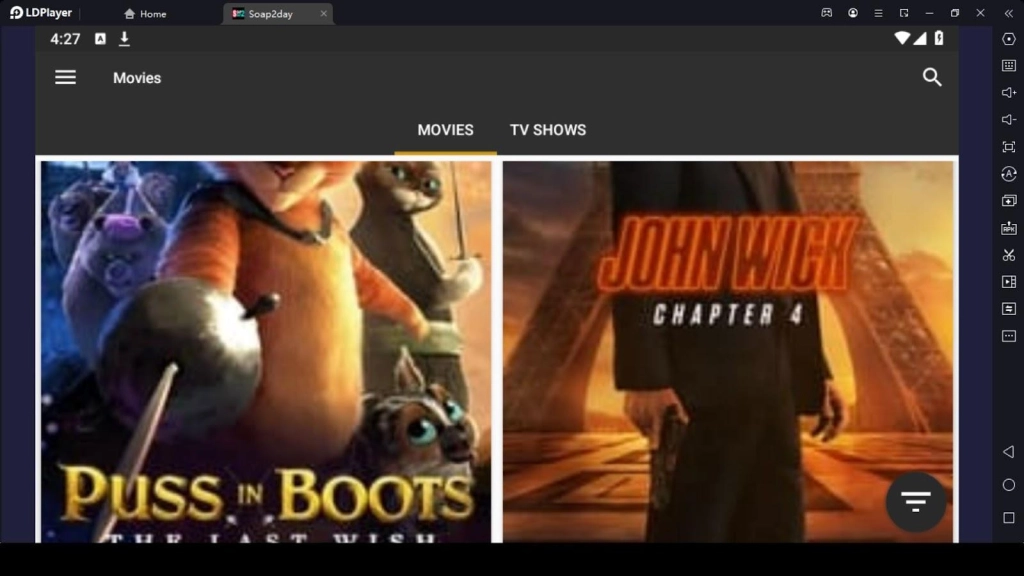Open the LDPlayer title bar menu

pyautogui.click(x=878, y=13)
